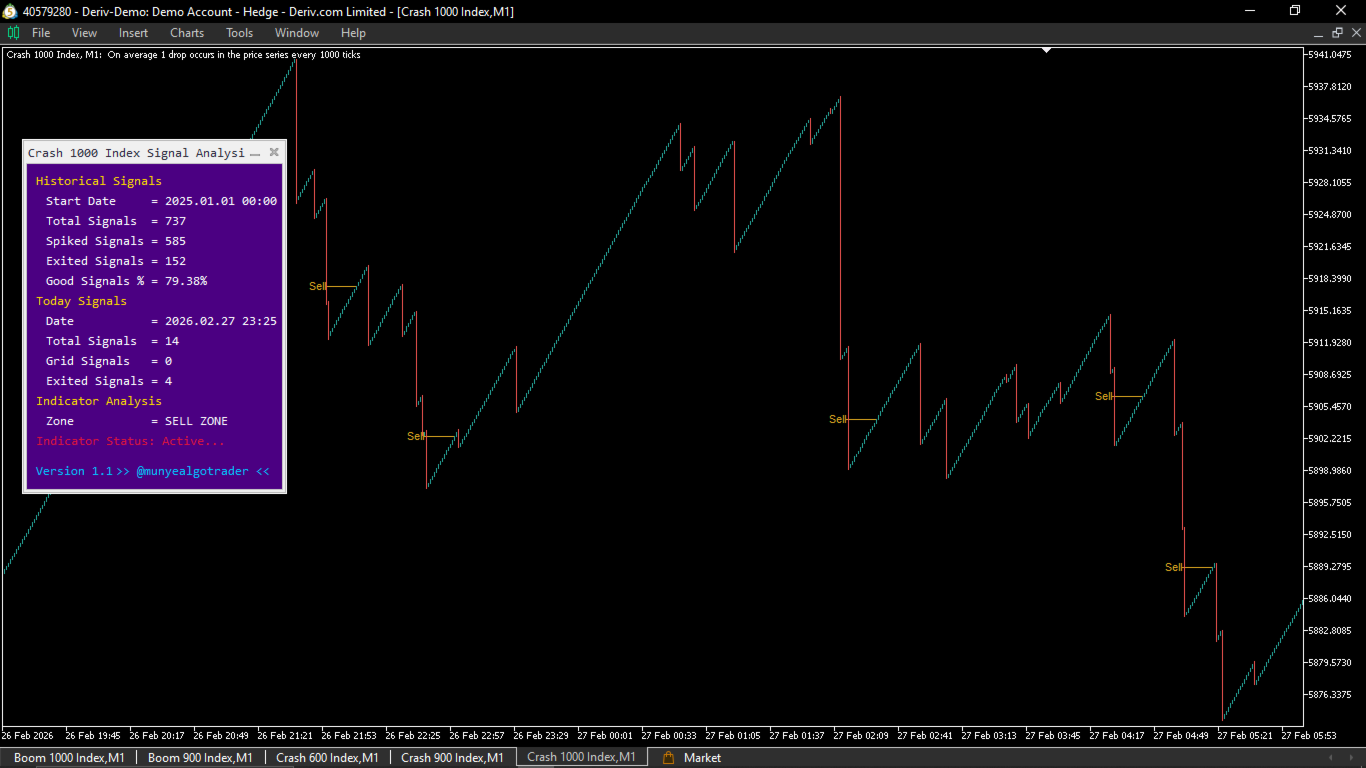Restore down the inner chart window

click(1337, 33)
